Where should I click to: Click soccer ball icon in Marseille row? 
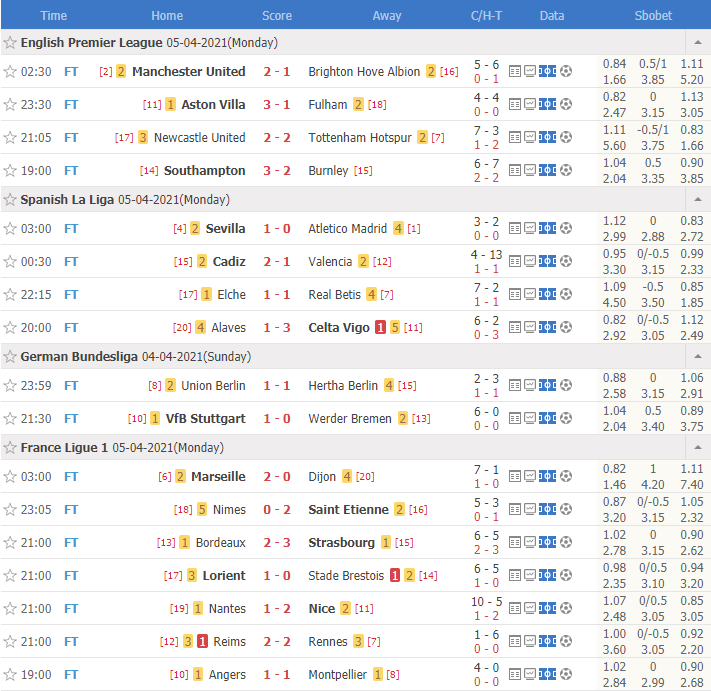pos(565,476)
